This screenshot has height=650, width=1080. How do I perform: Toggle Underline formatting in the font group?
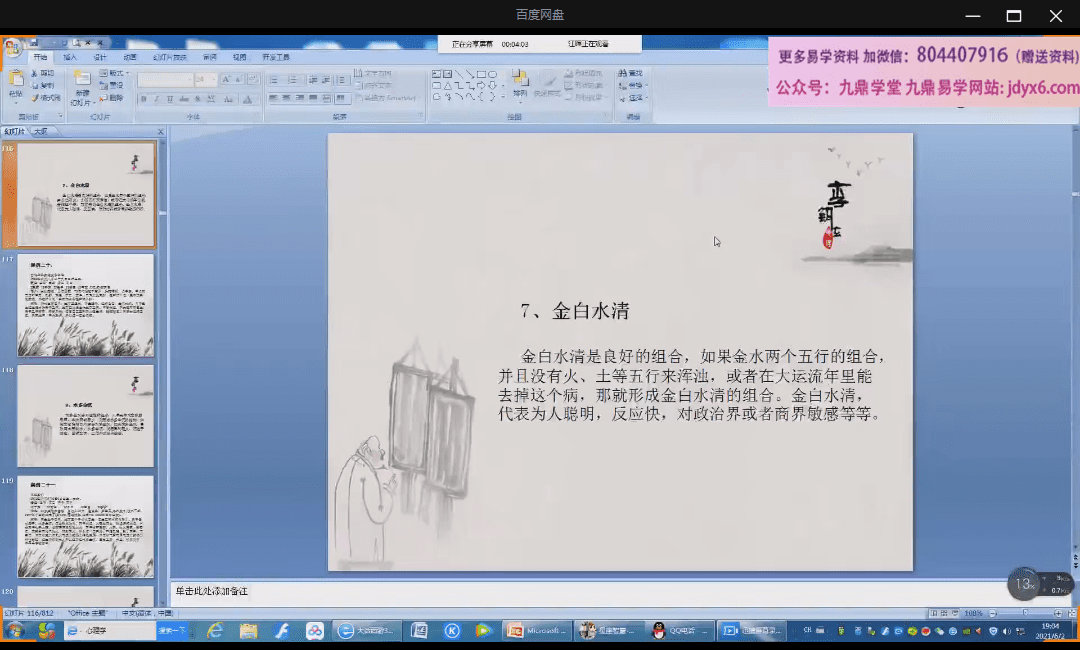(169, 99)
